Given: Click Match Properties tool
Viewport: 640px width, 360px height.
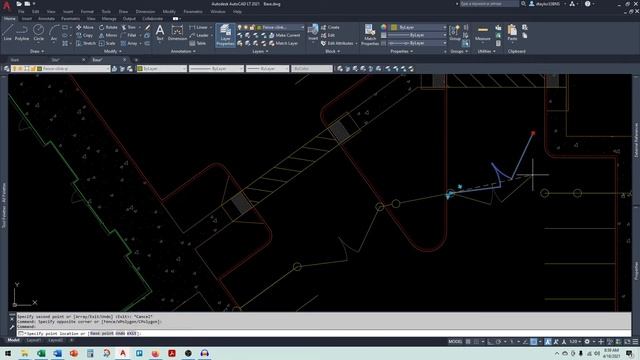Looking at the screenshot, I should pyautogui.click(x=370, y=35).
